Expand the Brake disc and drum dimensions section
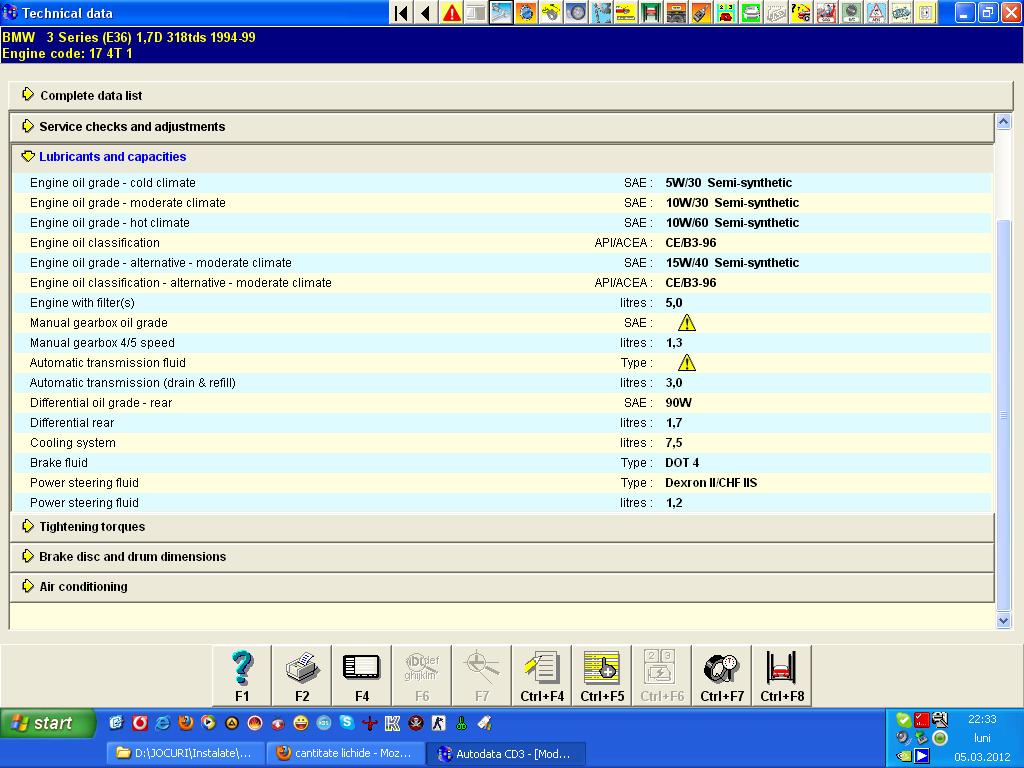 pyautogui.click(x=502, y=556)
